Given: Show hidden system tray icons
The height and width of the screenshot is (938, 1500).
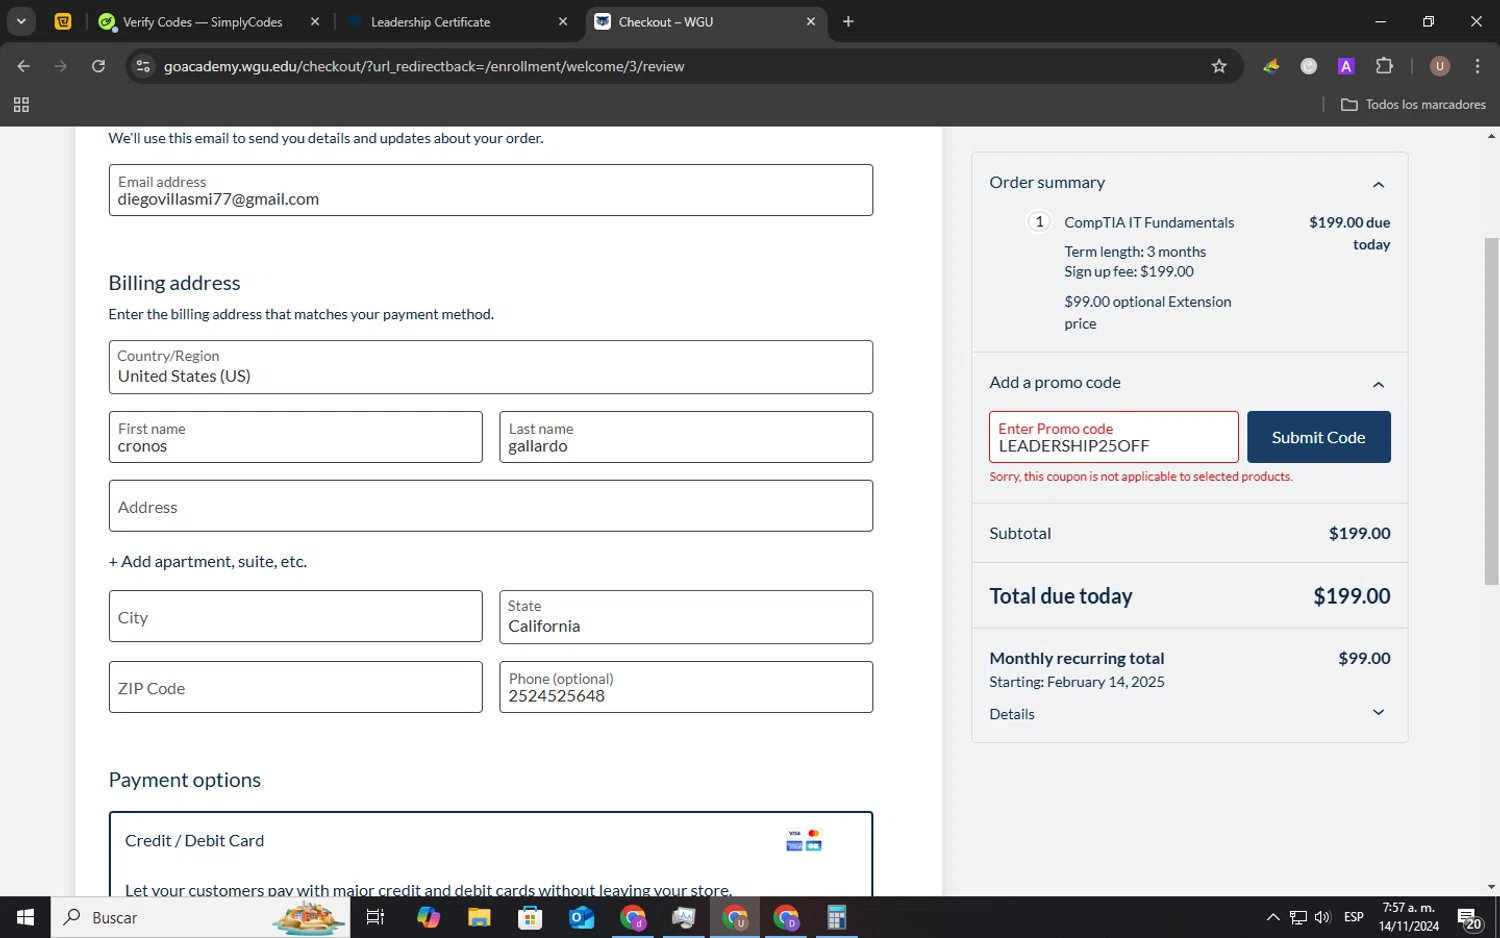Looking at the screenshot, I should (x=1272, y=917).
